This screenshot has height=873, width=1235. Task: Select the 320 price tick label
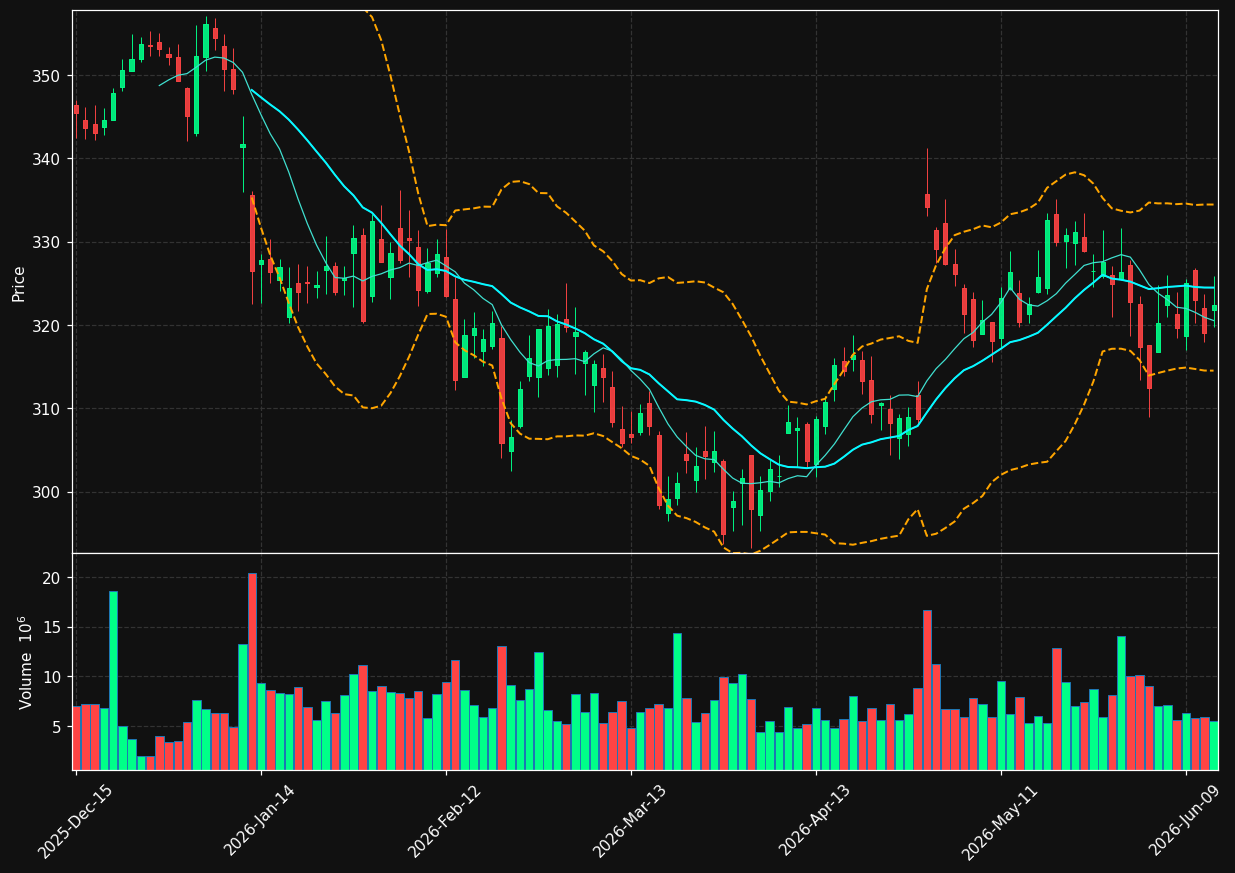[x=46, y=326]
